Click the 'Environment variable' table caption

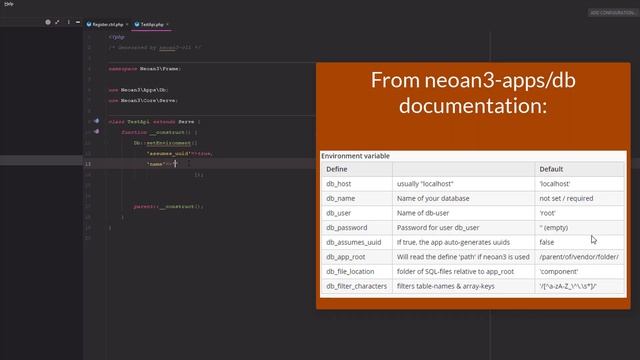tap(355, 156)
